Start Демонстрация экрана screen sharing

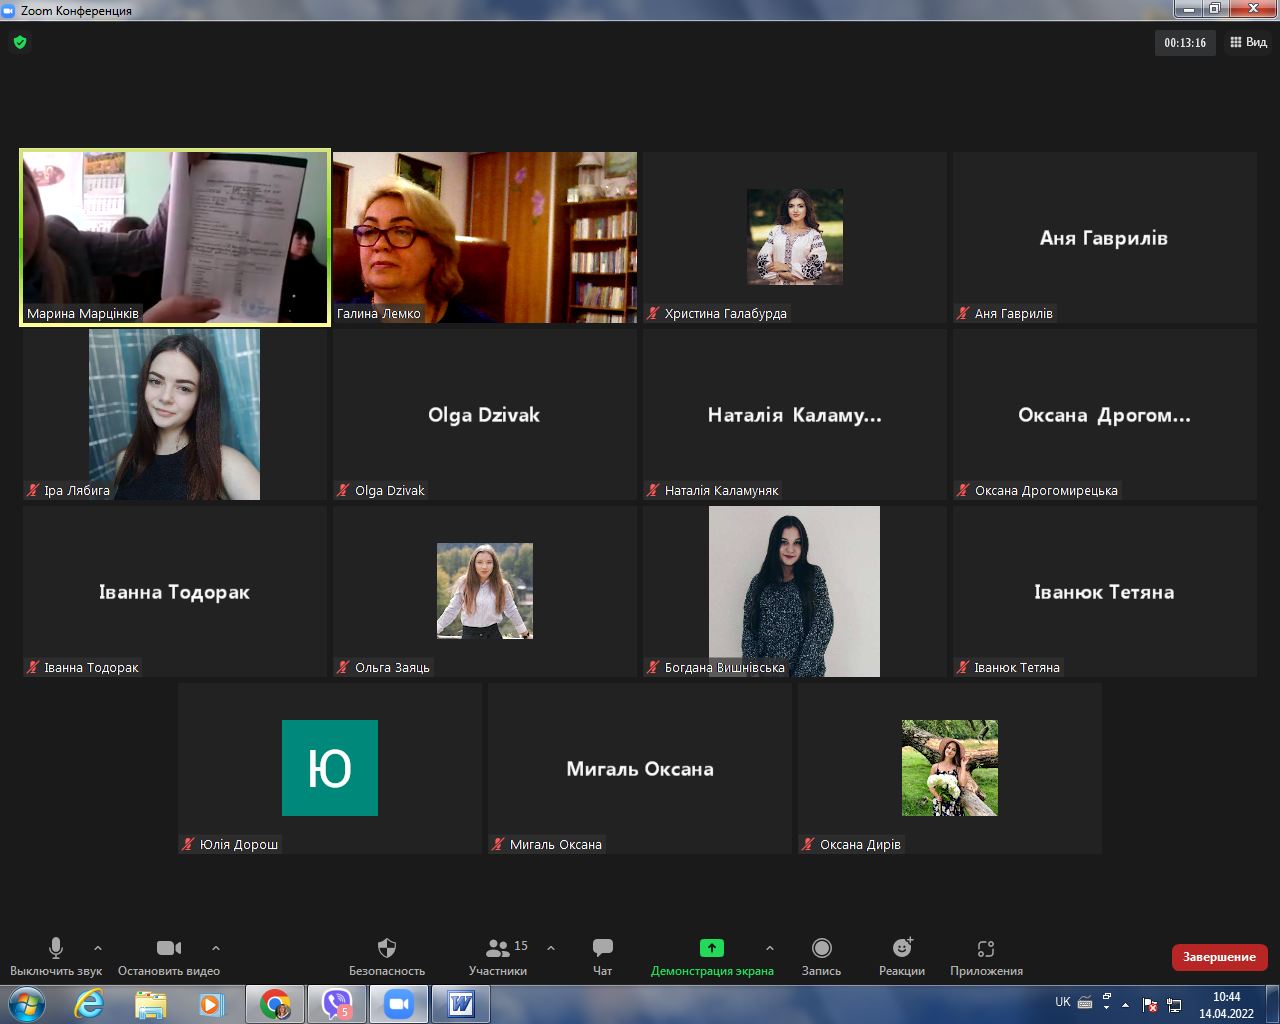(711, 956)
